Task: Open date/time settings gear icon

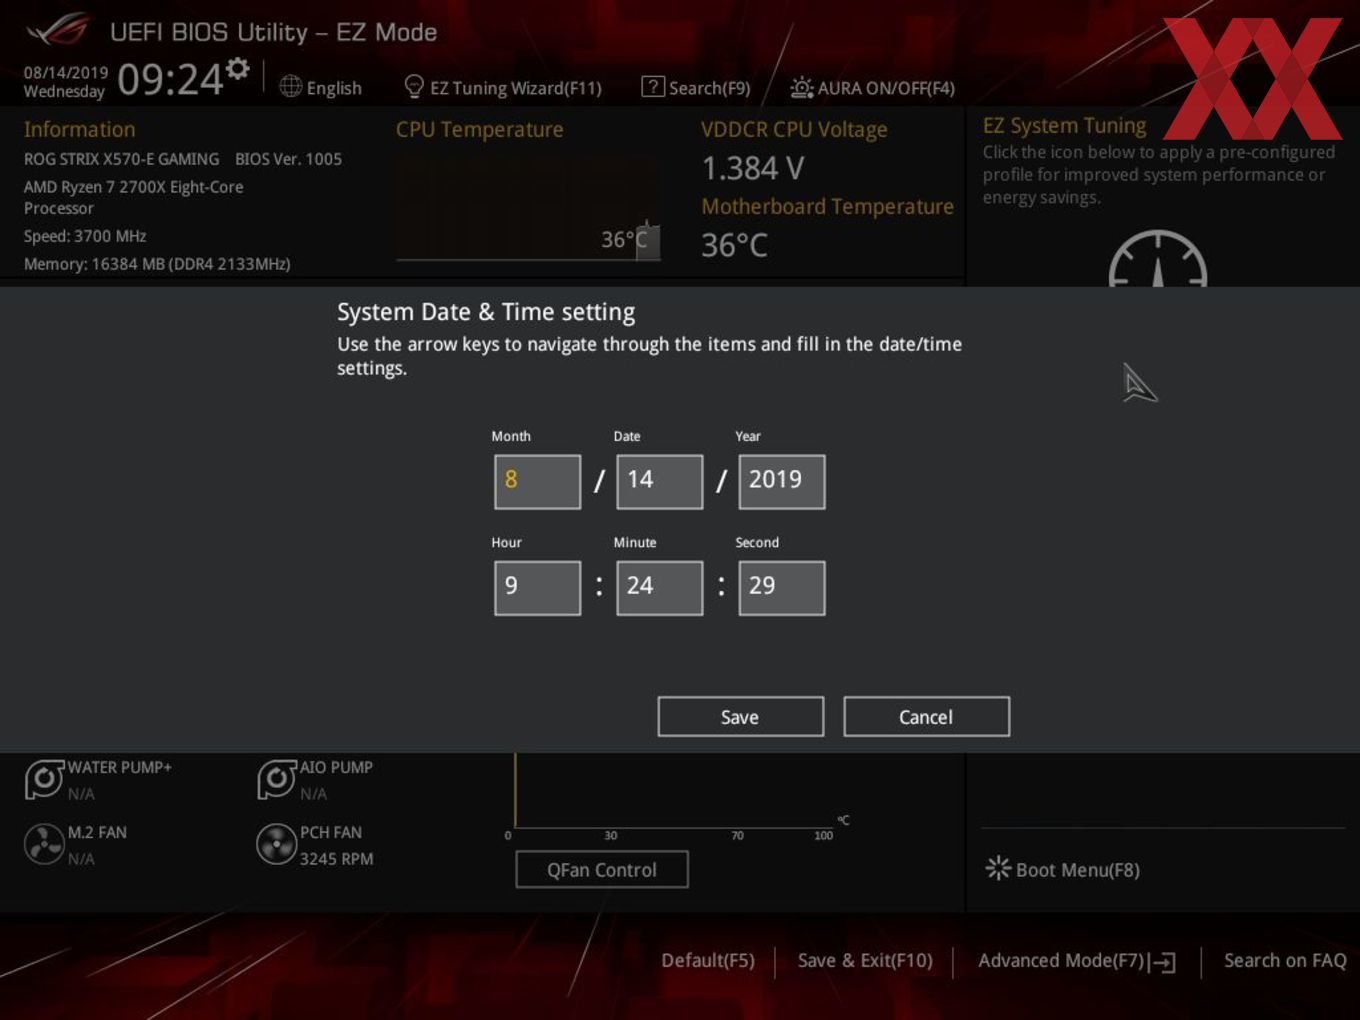Action: (237, 68)
